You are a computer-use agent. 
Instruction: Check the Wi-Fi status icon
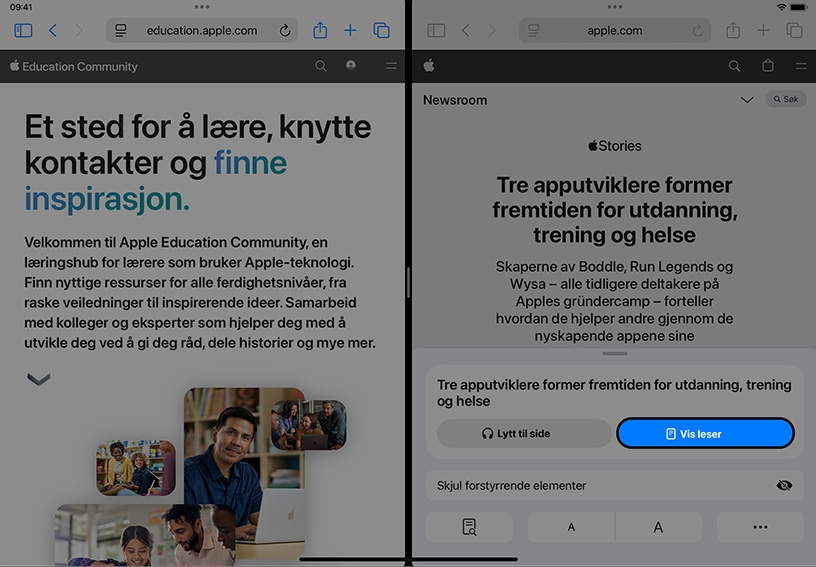[781, 7]
